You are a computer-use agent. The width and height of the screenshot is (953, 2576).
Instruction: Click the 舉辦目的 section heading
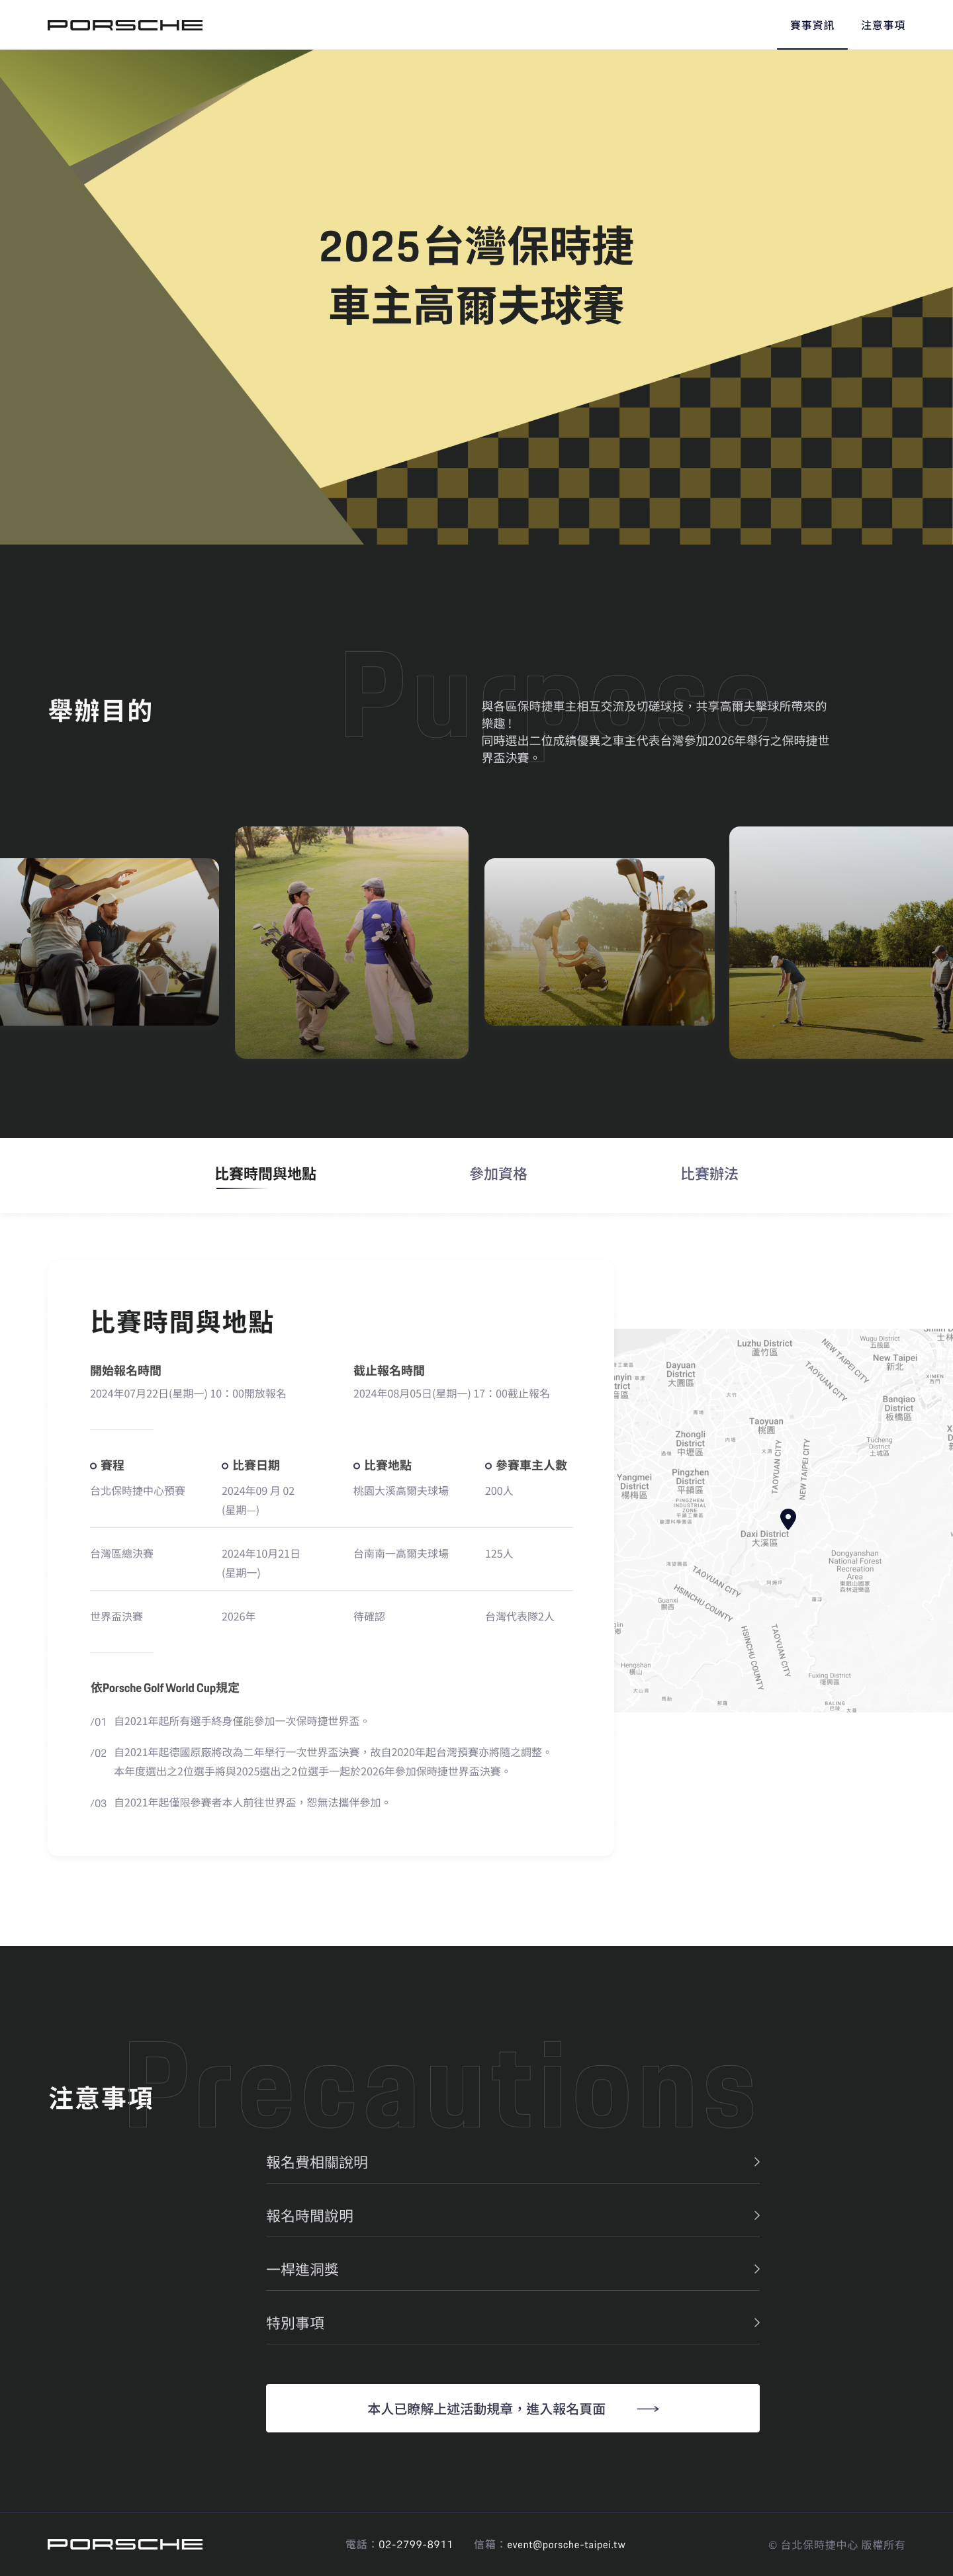100,711
